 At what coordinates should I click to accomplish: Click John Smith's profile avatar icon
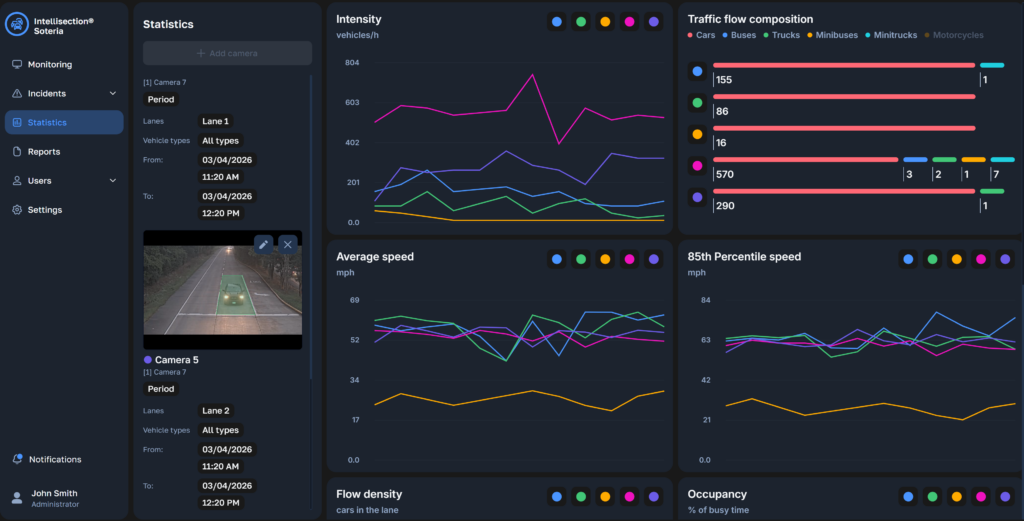17,498
